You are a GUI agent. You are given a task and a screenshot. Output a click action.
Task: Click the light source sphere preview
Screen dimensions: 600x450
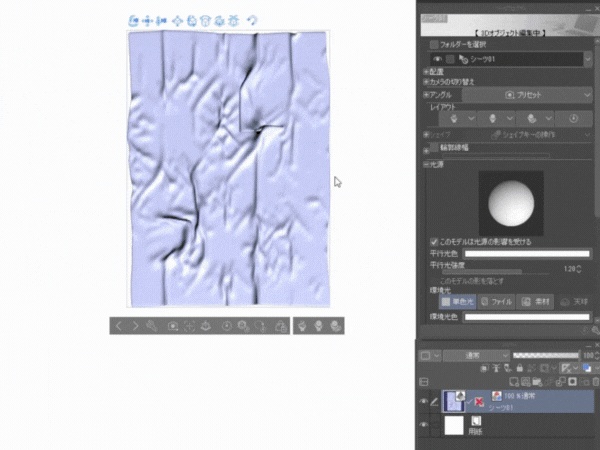pyautogui.click(x=511, y=203)
